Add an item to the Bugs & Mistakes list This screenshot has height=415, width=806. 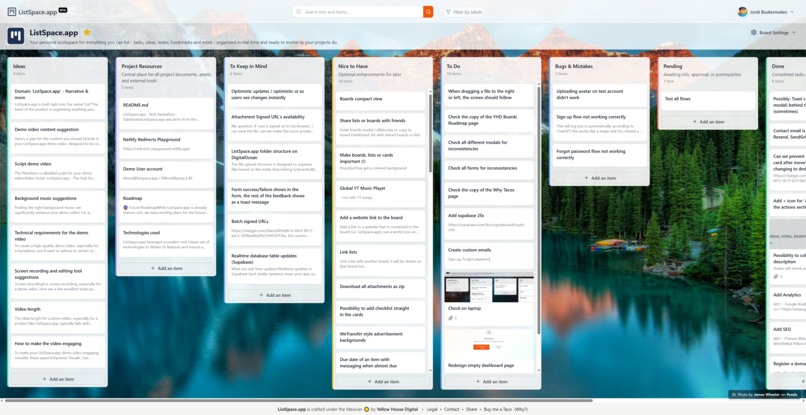pos(599,178)
